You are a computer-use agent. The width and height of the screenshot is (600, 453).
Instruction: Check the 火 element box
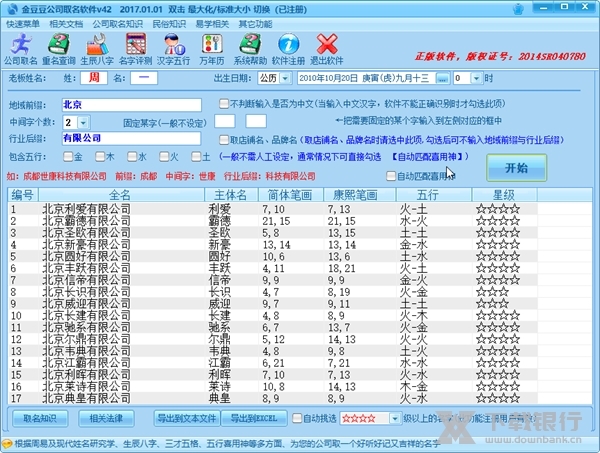pos(164,156)
